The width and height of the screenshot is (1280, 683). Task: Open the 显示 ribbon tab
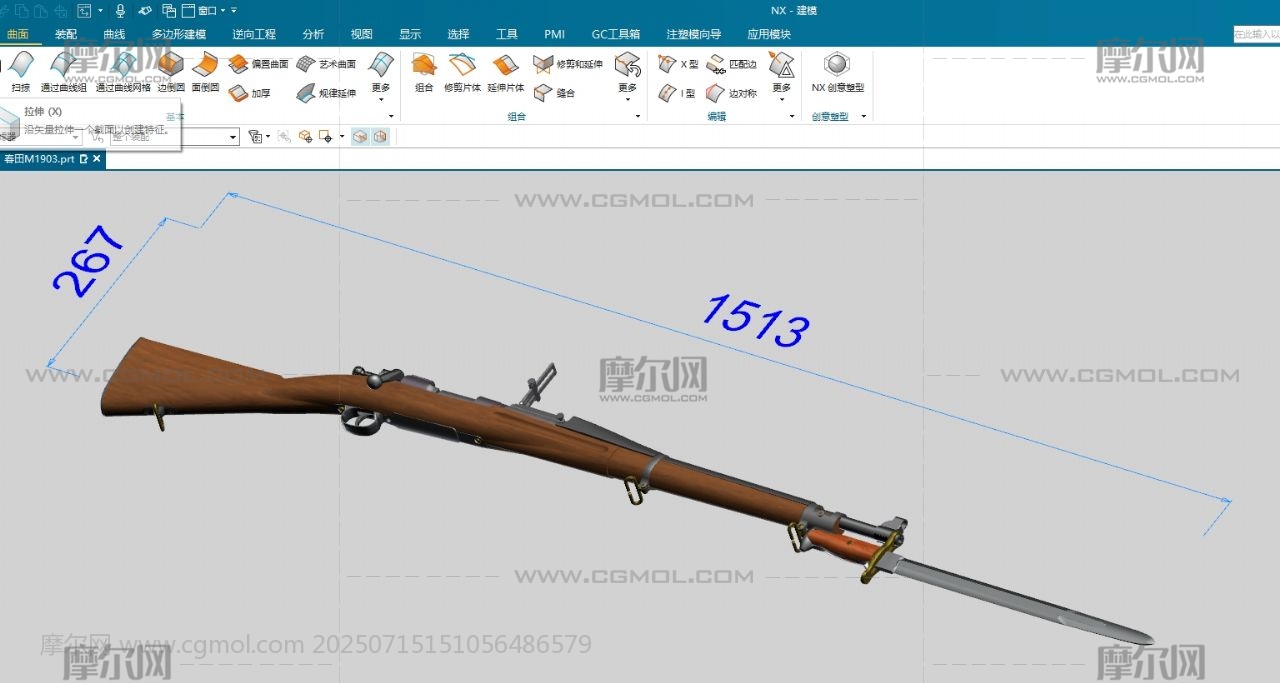(x=410, y=34)
